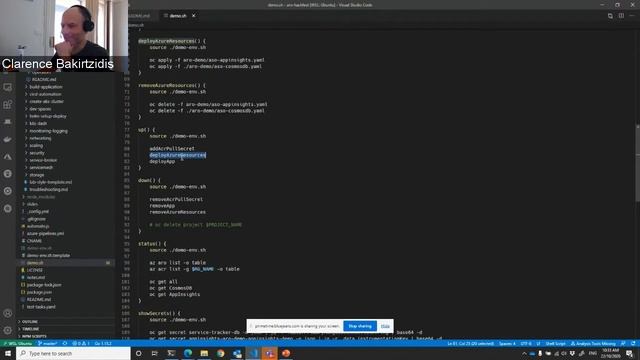Screen dimensions: 640x360
Task: Click the Type here to search box
Action: coord(73,353)
